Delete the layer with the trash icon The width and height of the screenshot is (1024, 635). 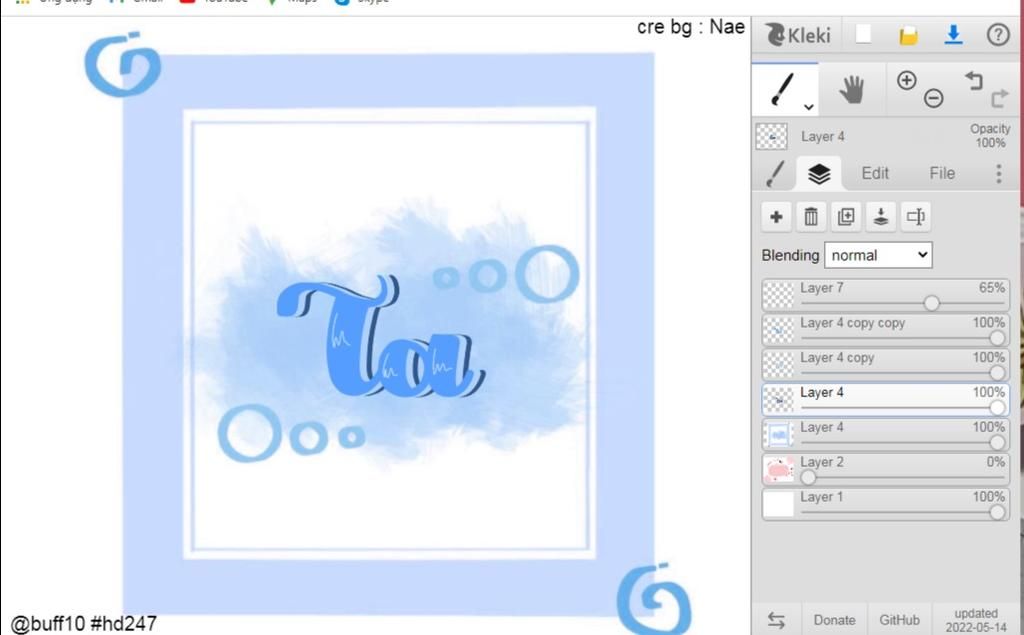pyautogui.click(x=811, y=217)
